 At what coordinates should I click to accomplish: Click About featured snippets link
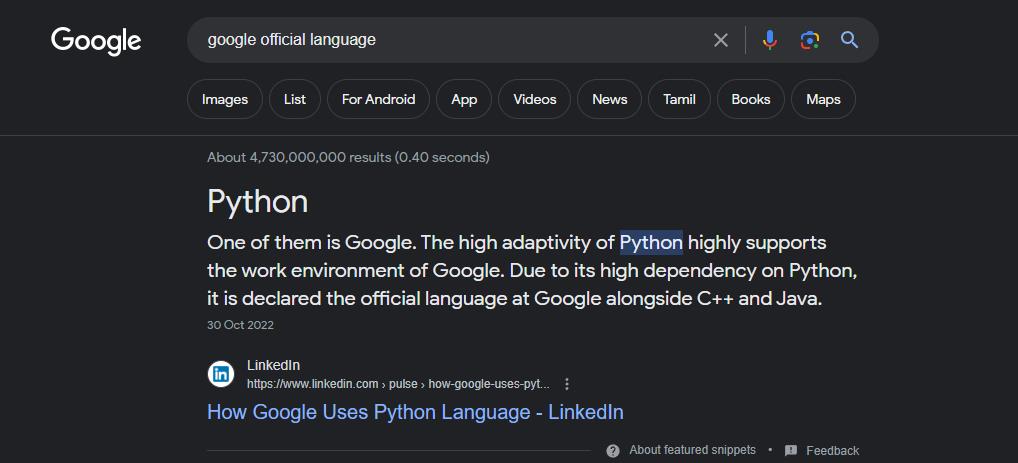693,450
